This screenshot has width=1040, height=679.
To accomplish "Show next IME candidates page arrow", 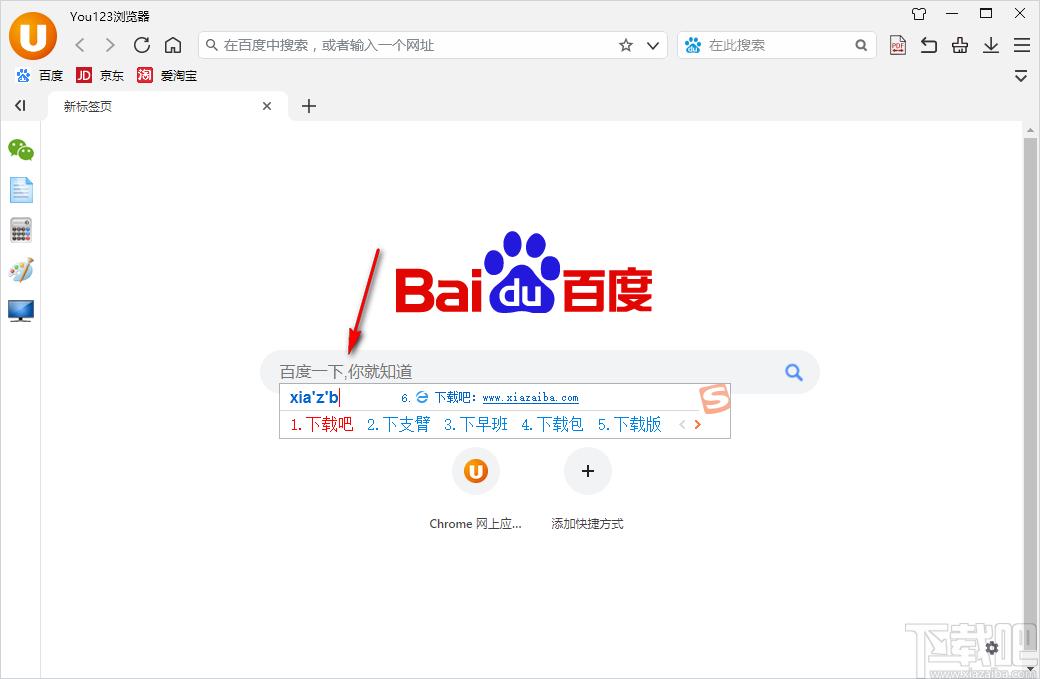I will (697, 424).
